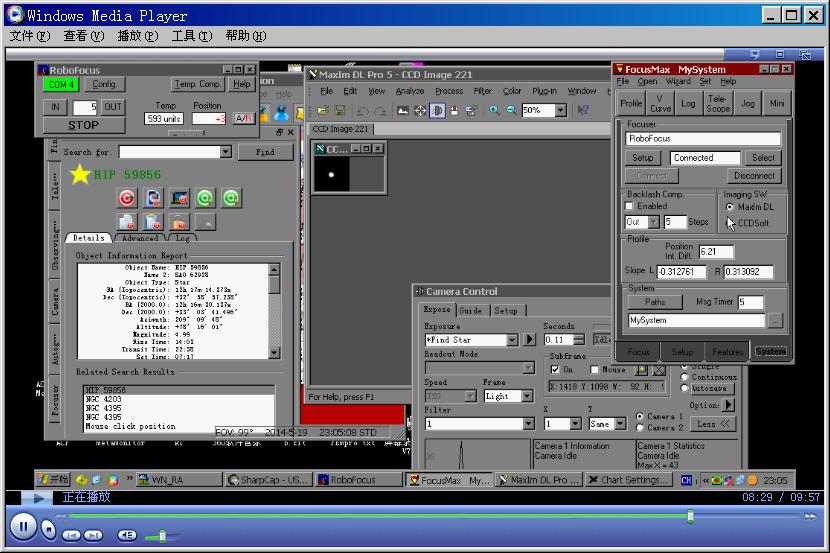This screenshot has width=830, height=553.
Task: Open the X binning dropdown
Action: (x=576, y=424)
